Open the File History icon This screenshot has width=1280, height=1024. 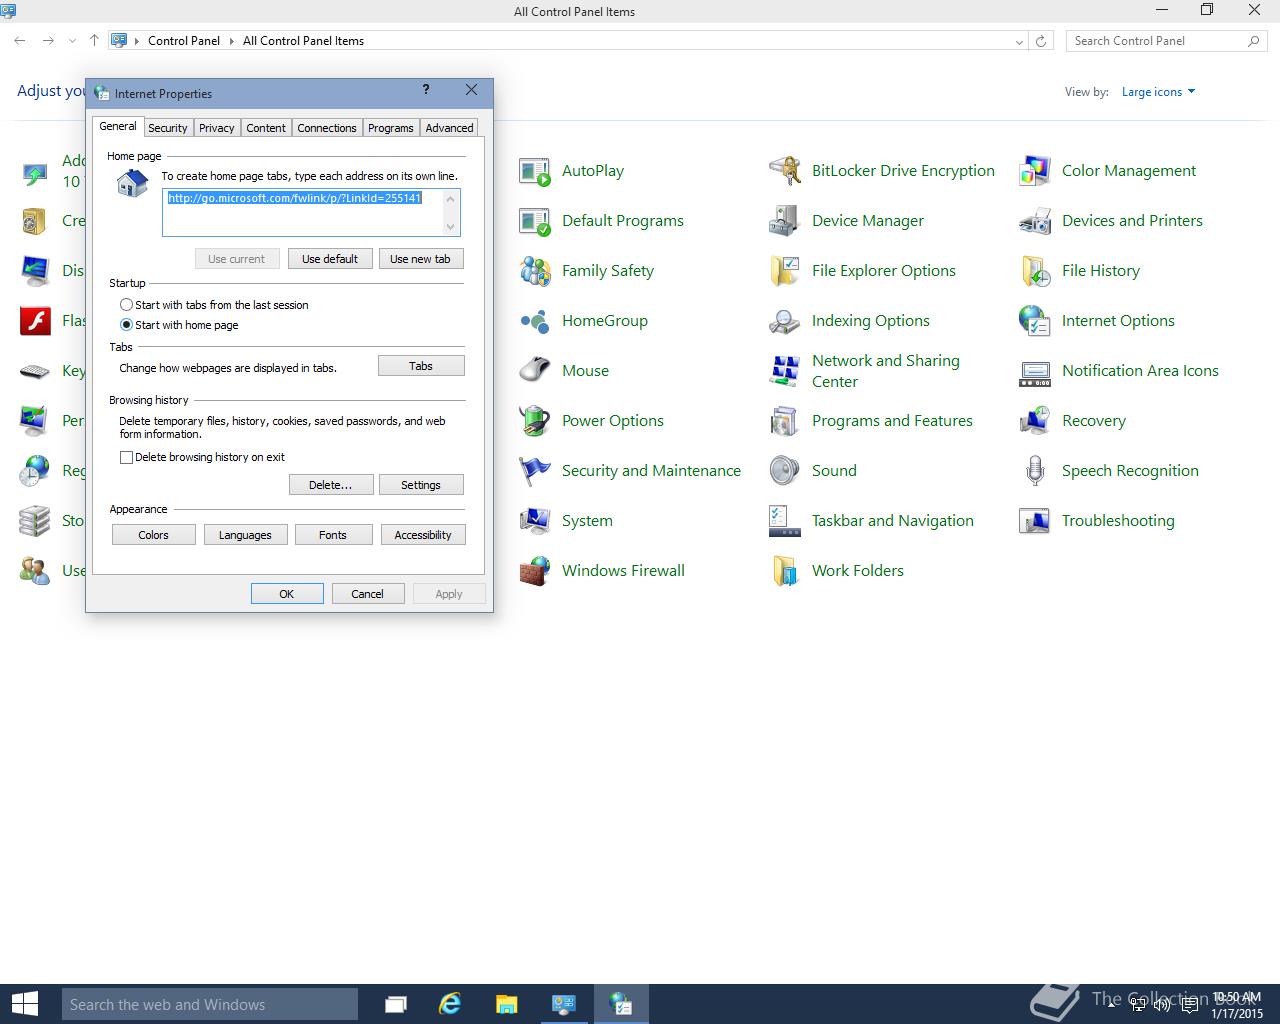(x=1035, y=271)
